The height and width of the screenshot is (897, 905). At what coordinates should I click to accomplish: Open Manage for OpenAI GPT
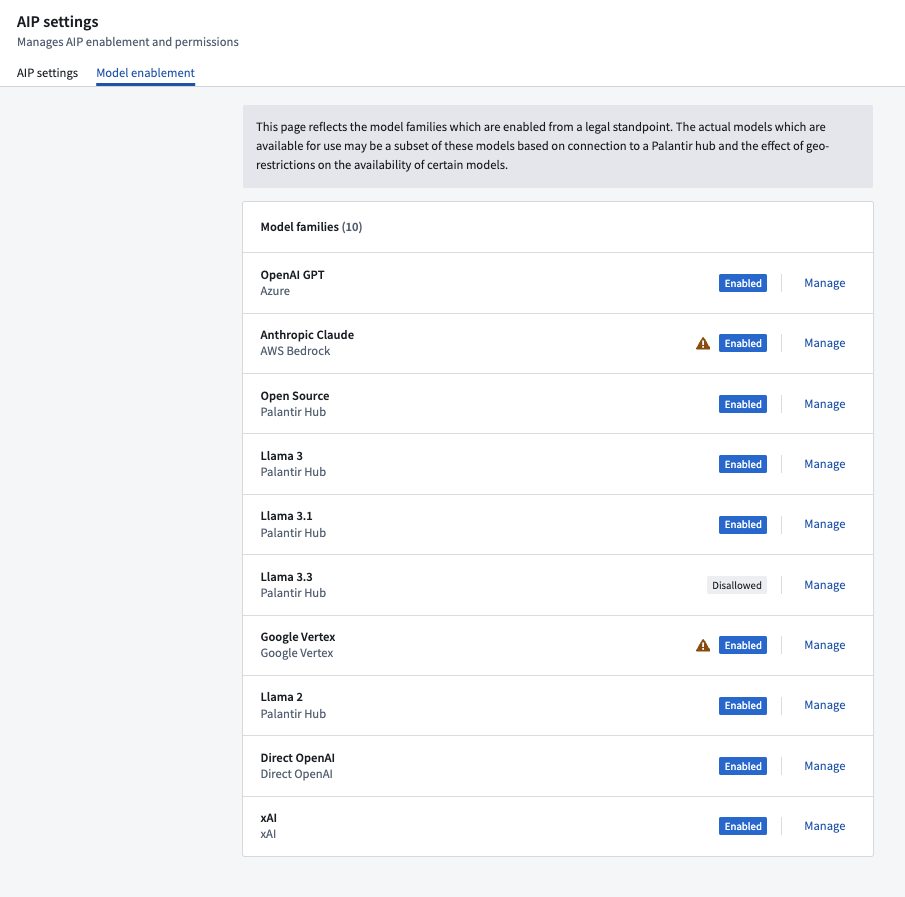pyautogui.click(x=824, y=283)
